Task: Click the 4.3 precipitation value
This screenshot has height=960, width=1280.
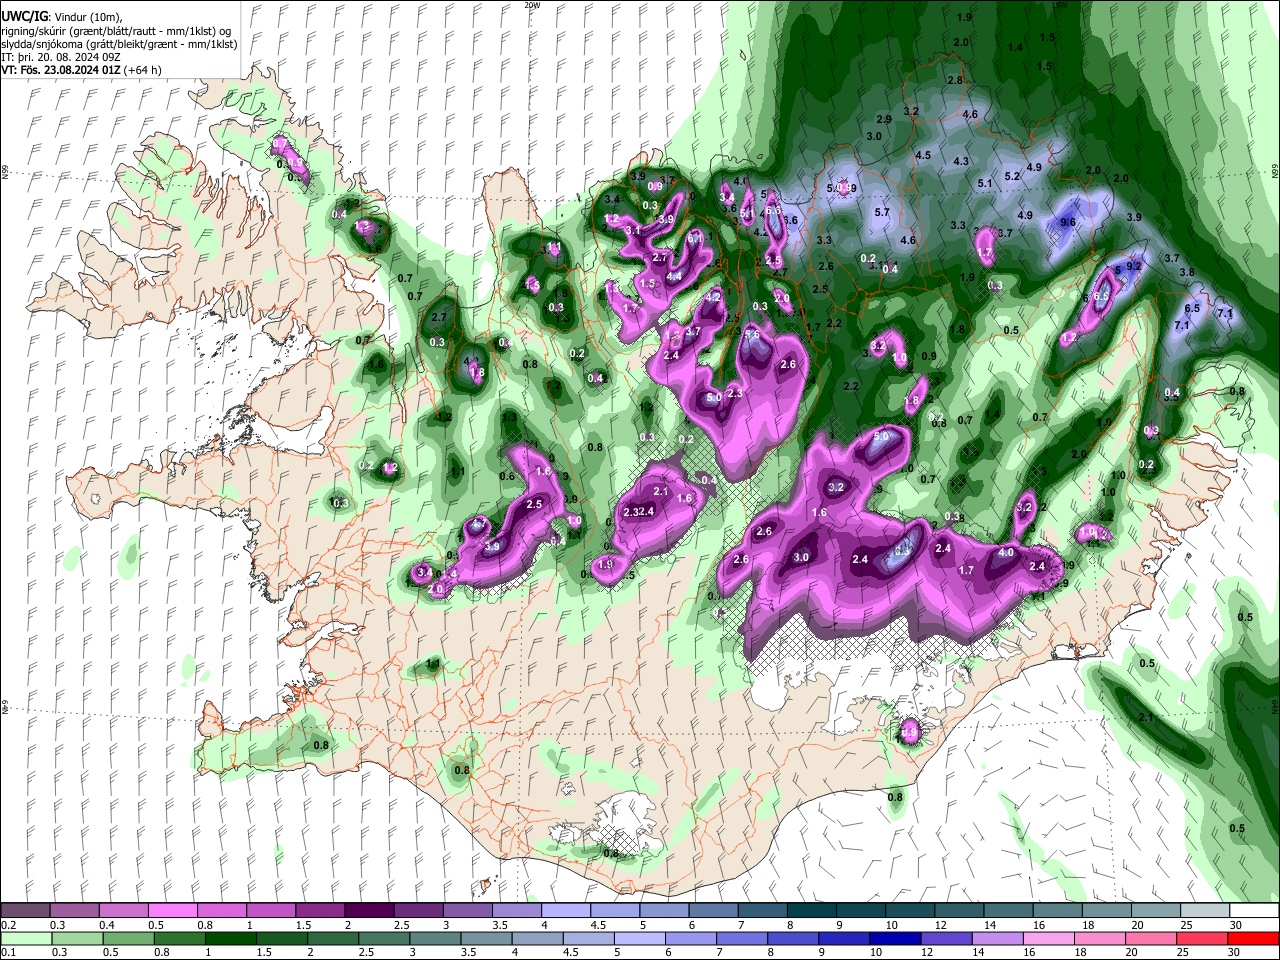Action: pos(961,161)
